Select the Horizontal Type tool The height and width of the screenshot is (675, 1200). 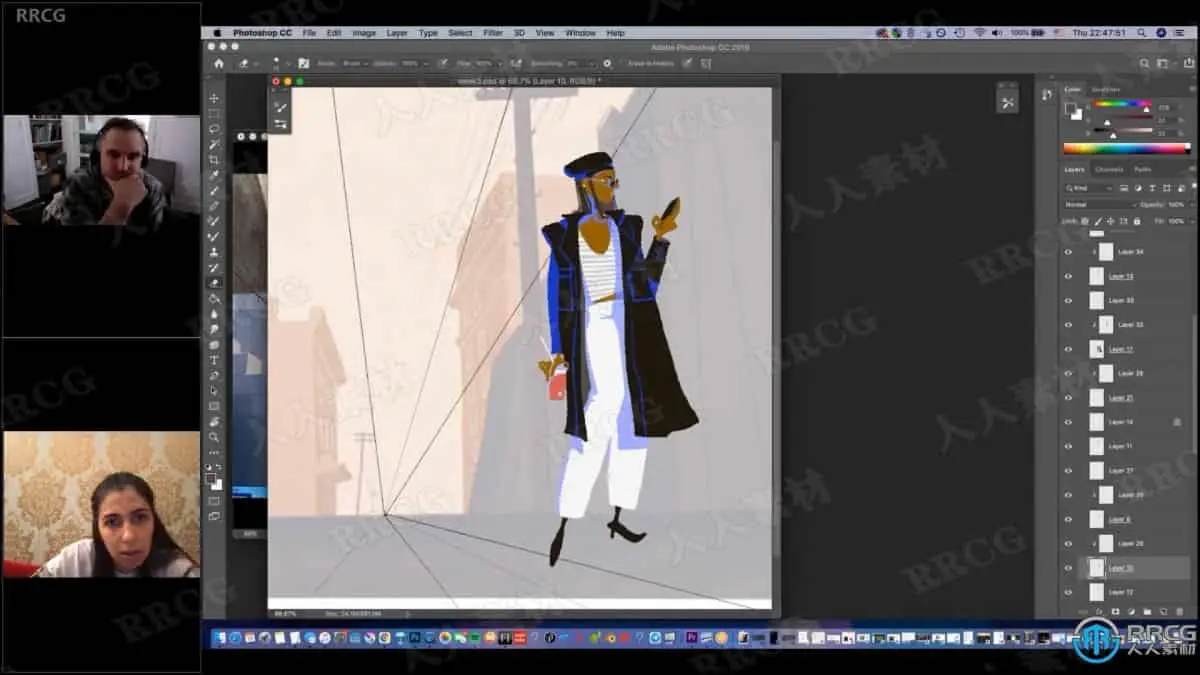pyautogui.click(x=214, y=360)
